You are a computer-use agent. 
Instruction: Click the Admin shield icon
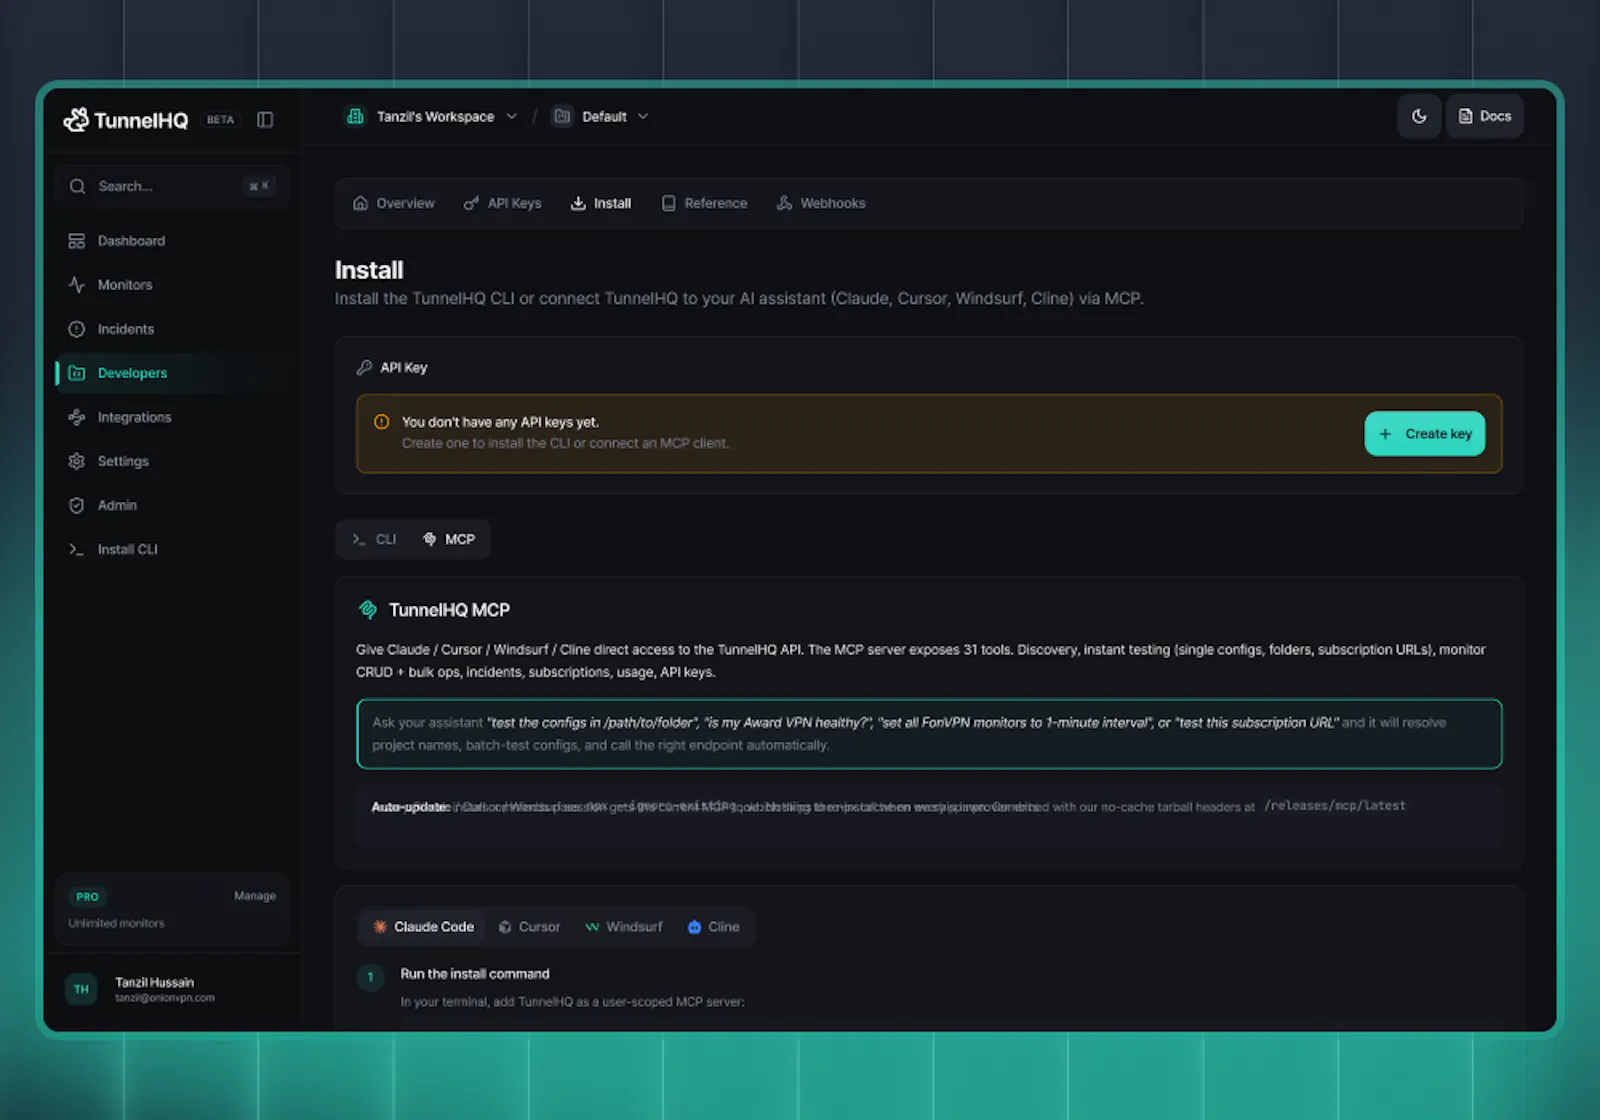click(77, 505)
